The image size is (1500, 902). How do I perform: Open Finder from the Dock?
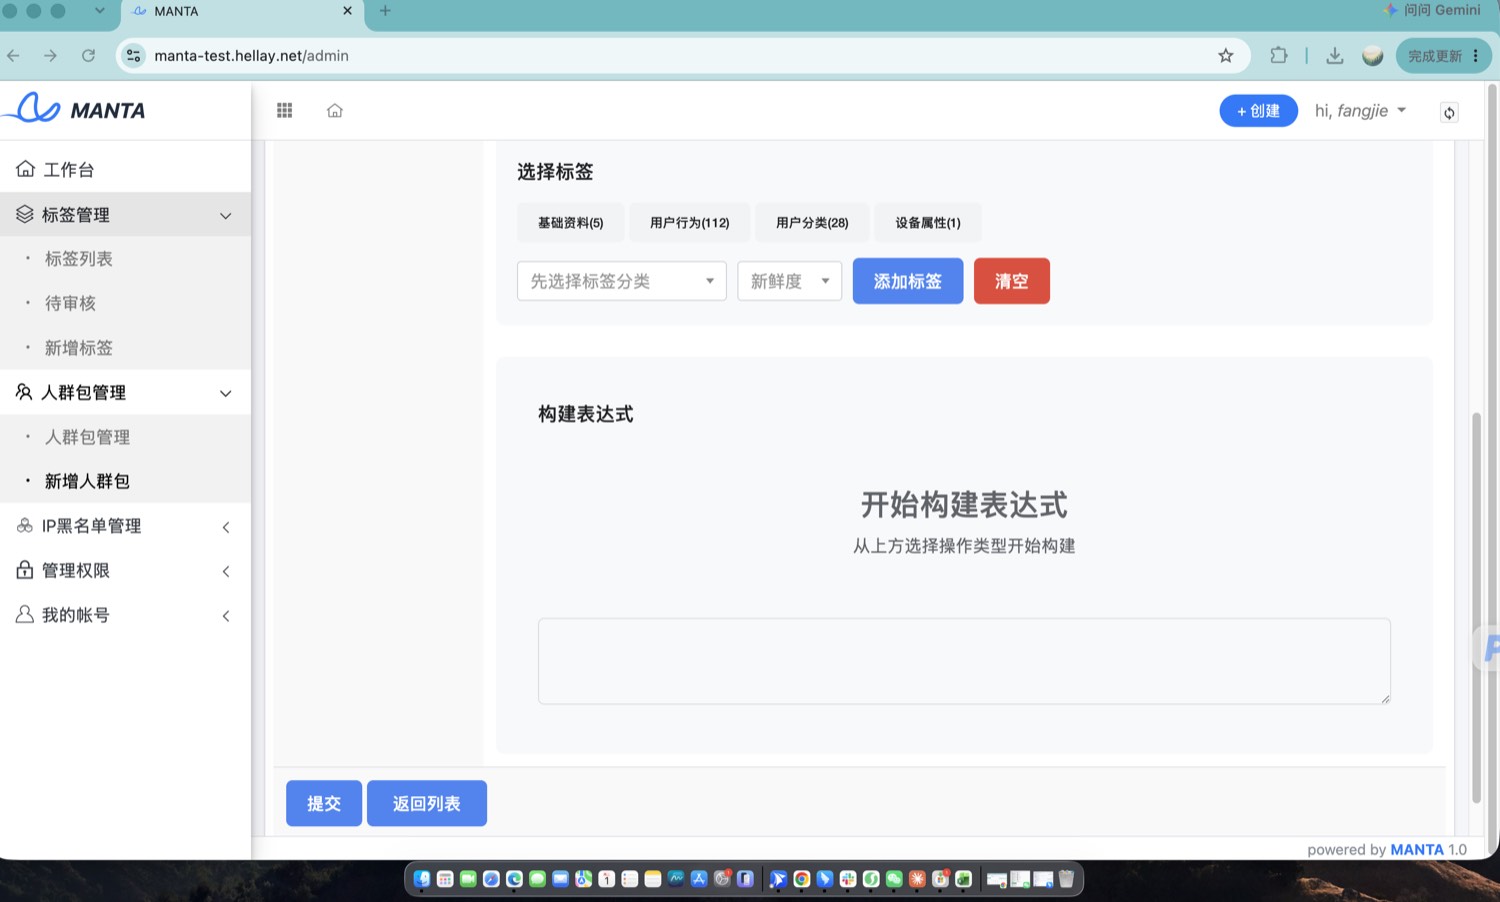[422, 879]
